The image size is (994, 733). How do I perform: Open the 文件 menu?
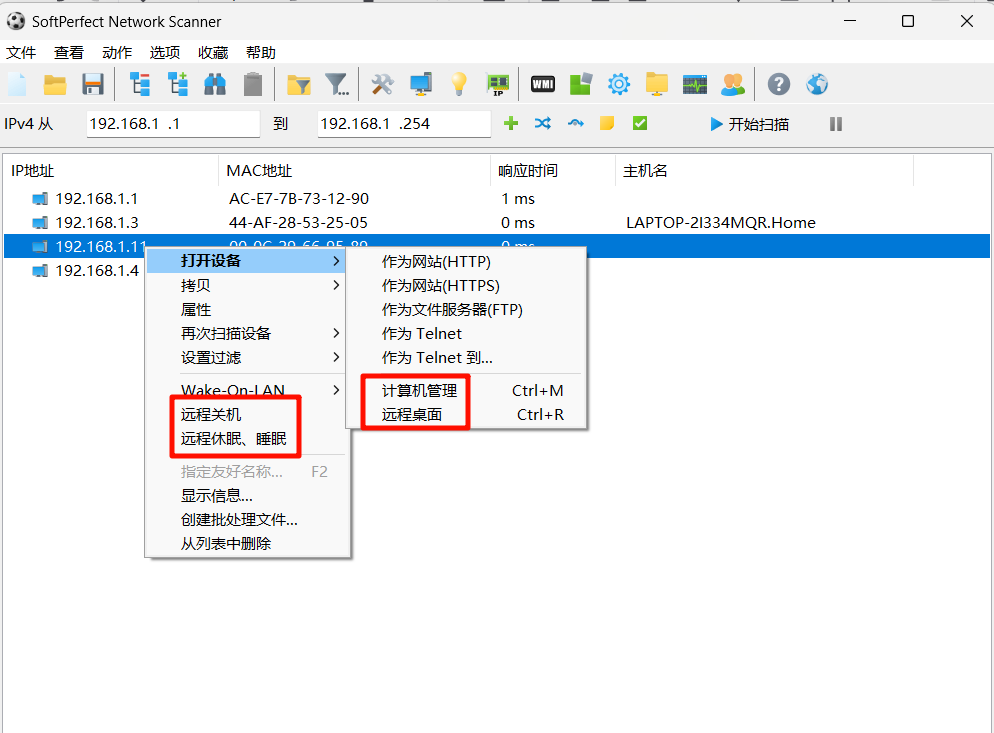coord(21,53)
